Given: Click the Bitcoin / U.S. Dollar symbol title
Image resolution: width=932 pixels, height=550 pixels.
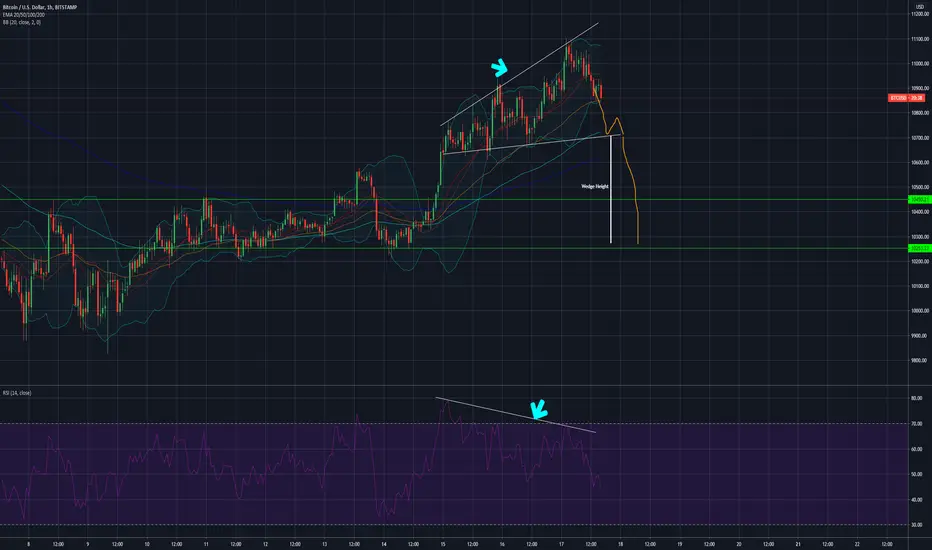Looking at the screenshot, I should click(x=39, y=7).
